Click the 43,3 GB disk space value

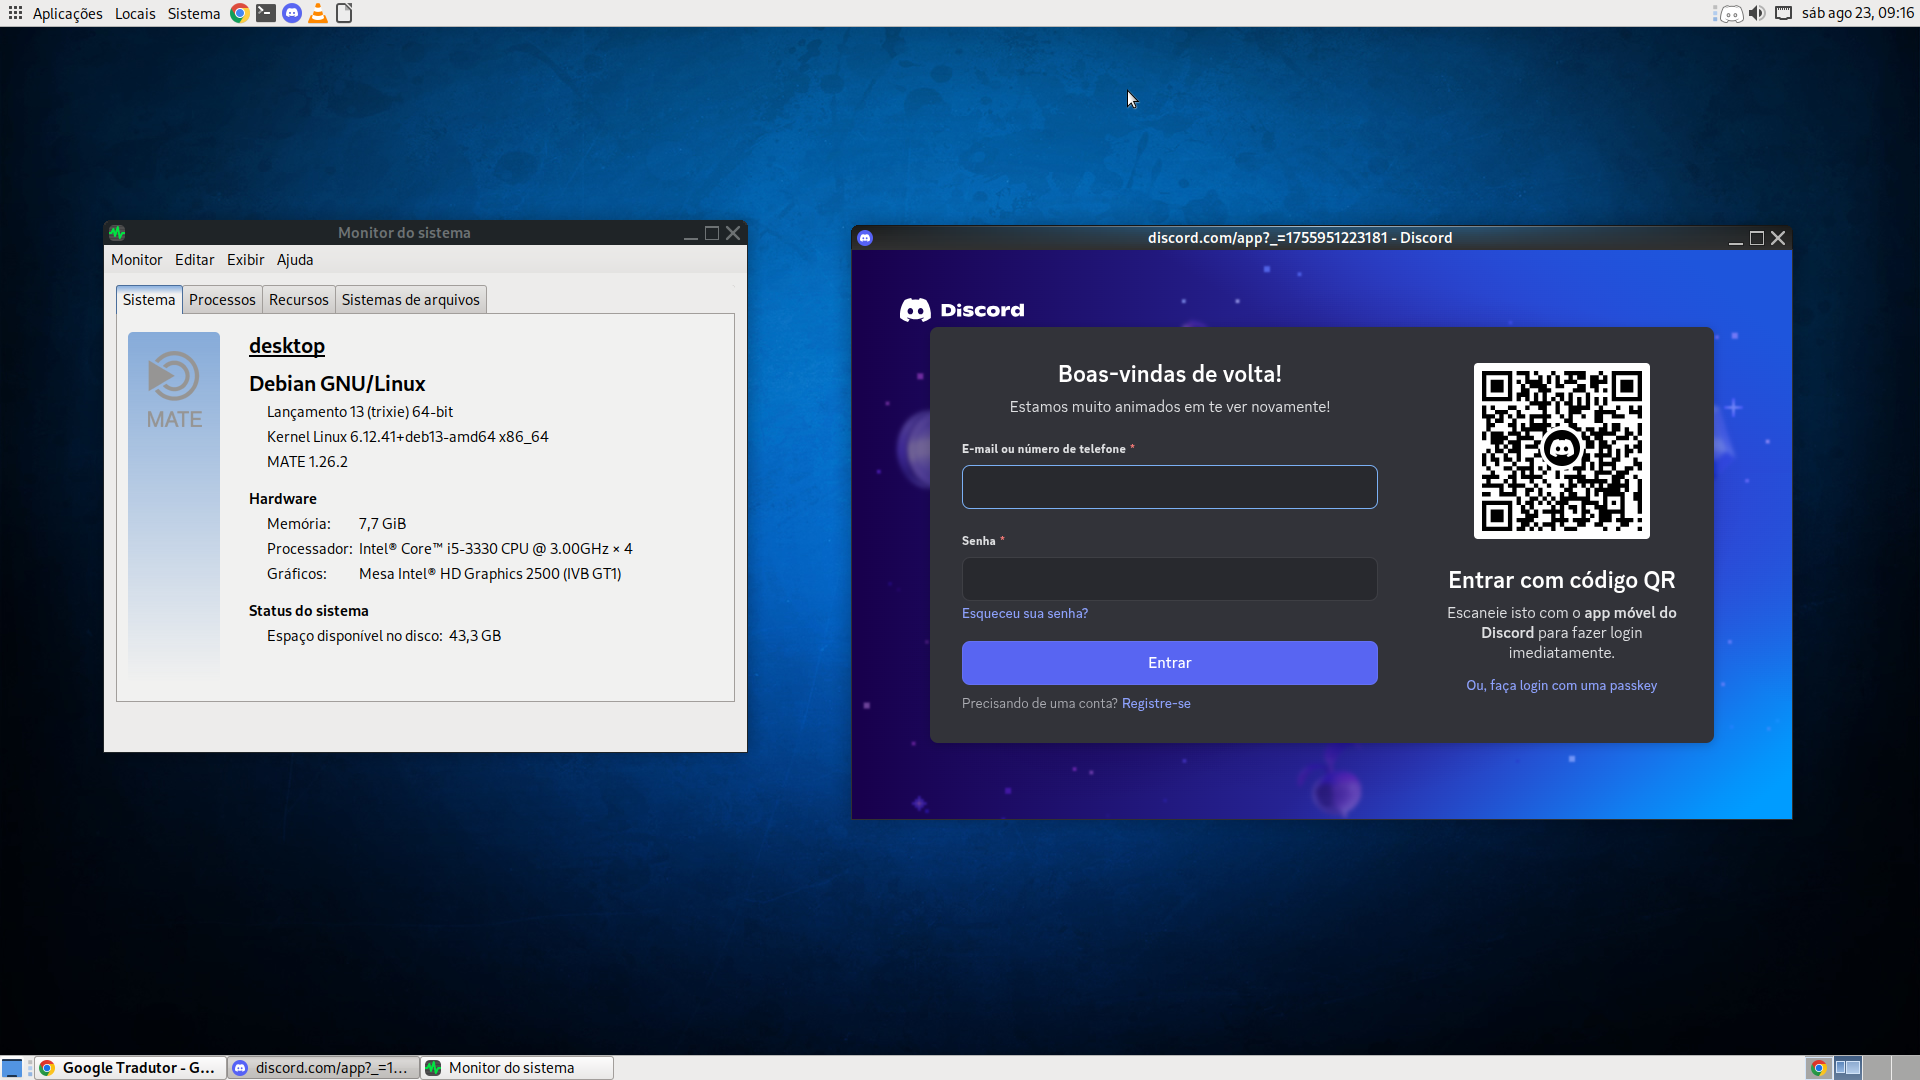475,636
